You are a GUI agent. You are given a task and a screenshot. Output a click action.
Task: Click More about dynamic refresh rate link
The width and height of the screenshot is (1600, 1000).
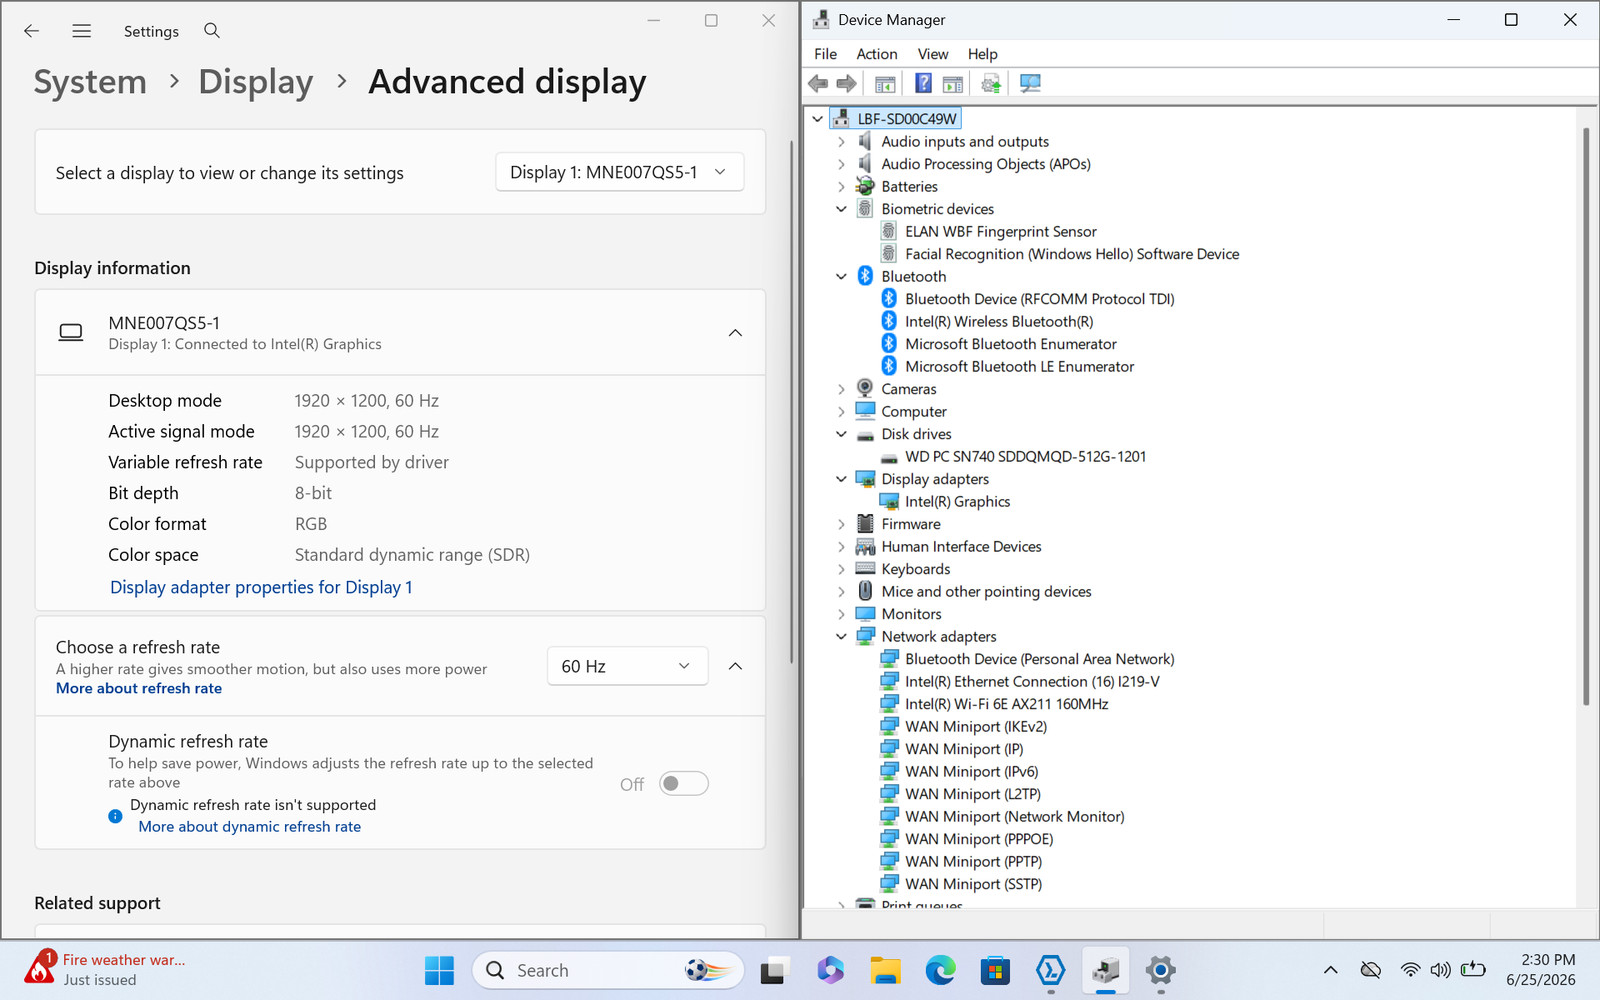pyautogui.click(x=250, y=827)
